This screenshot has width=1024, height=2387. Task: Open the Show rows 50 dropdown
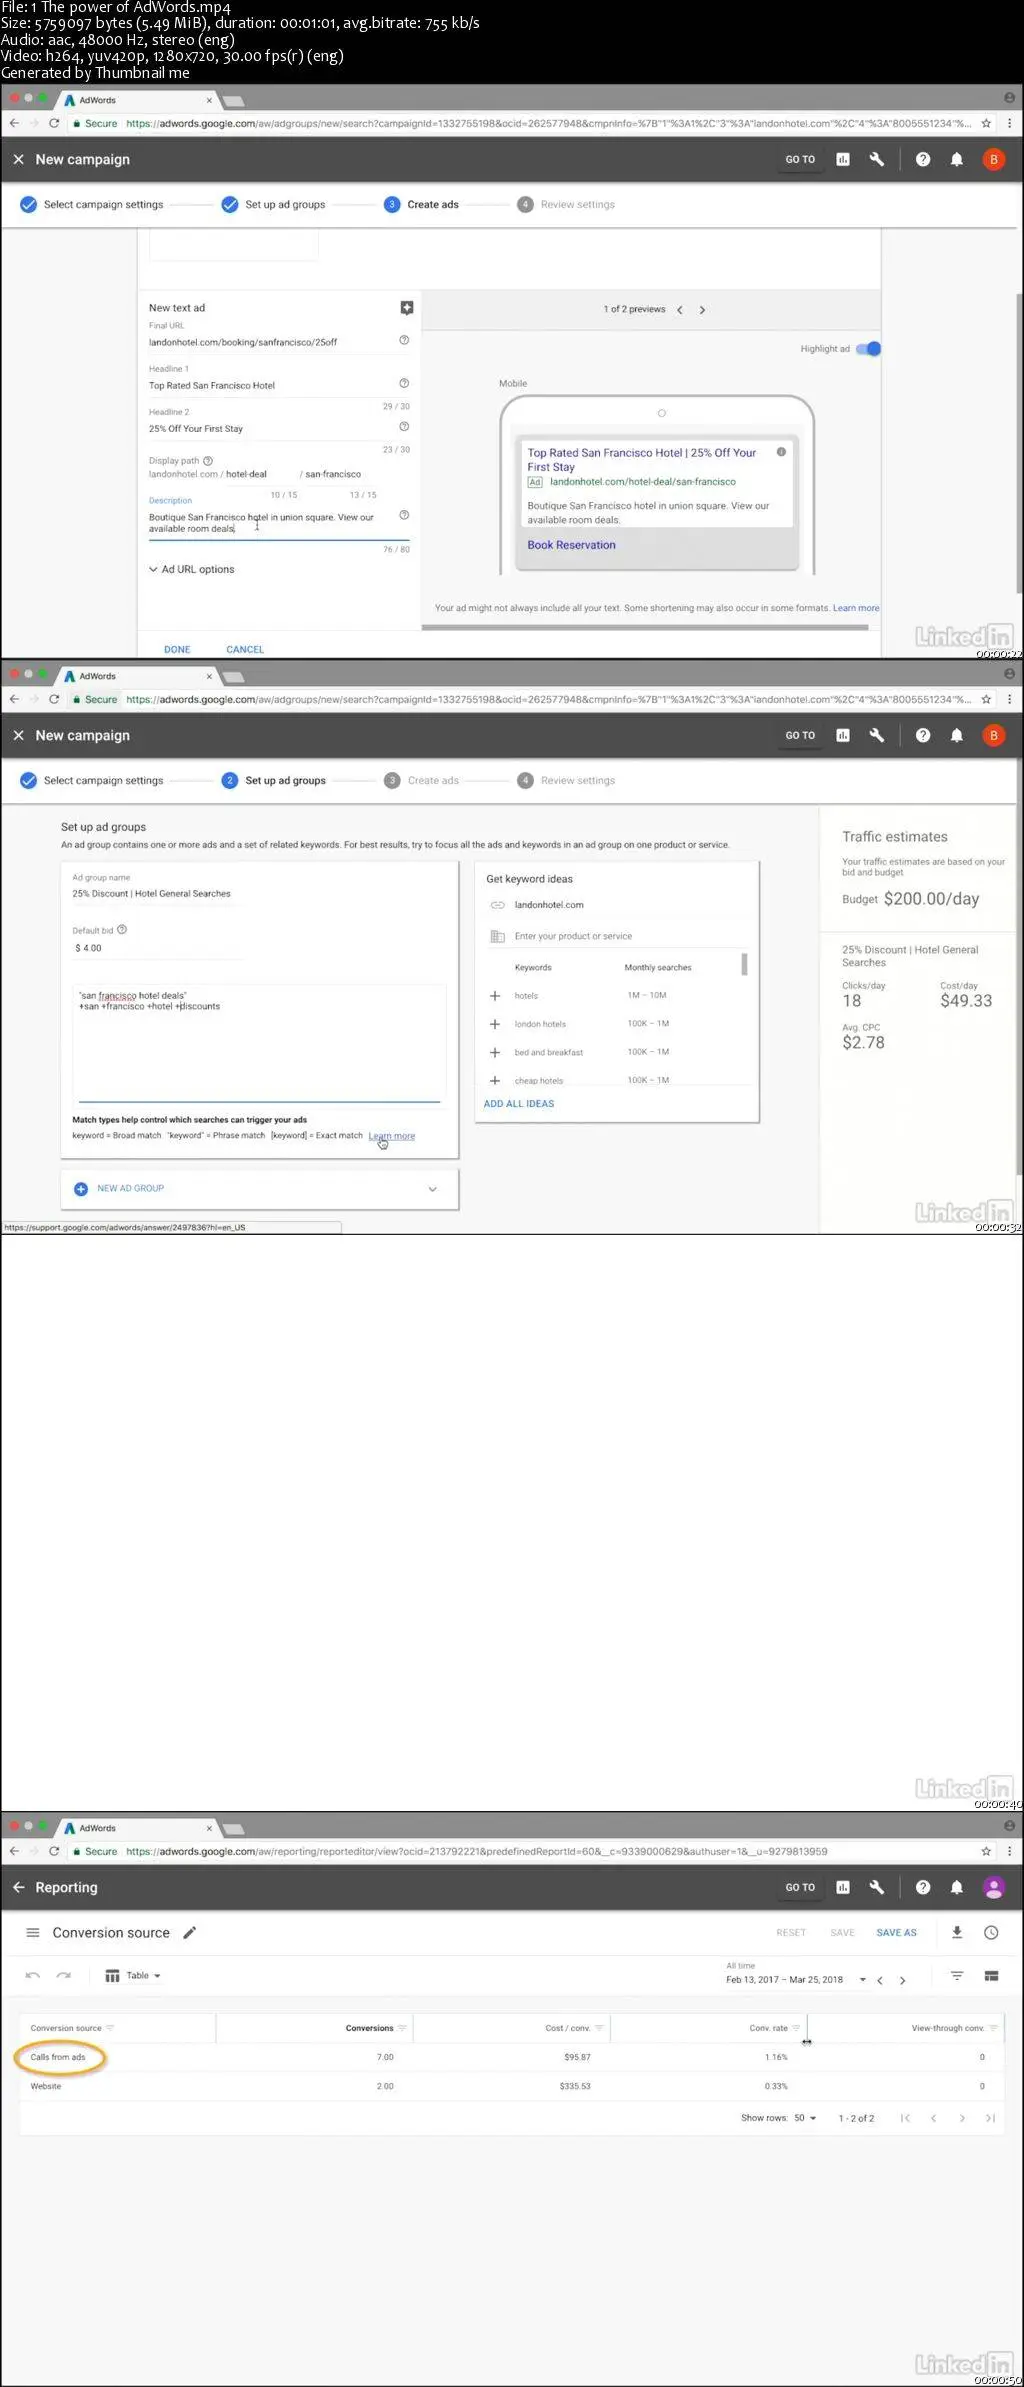pos(805,2118)
